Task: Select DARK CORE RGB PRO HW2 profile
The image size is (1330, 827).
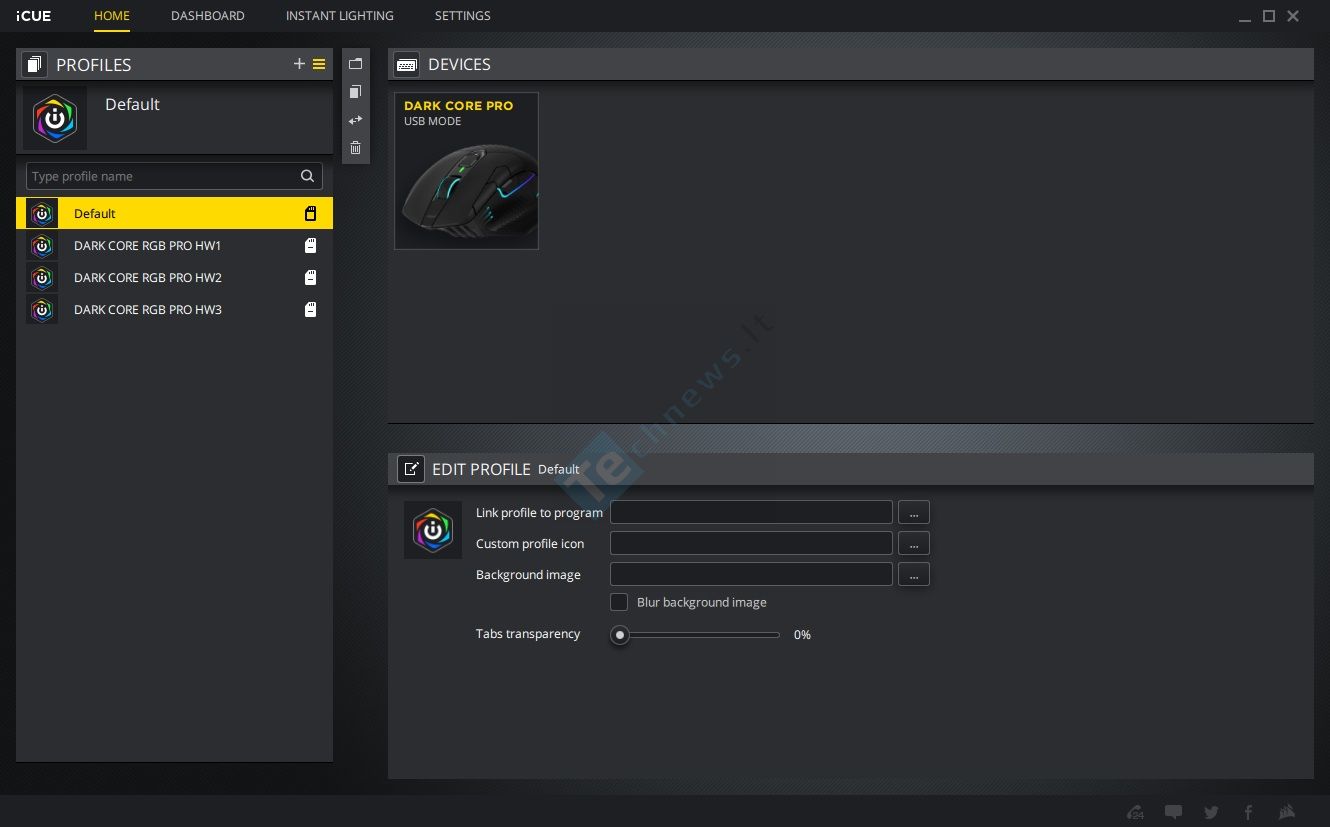Action: 174,277
